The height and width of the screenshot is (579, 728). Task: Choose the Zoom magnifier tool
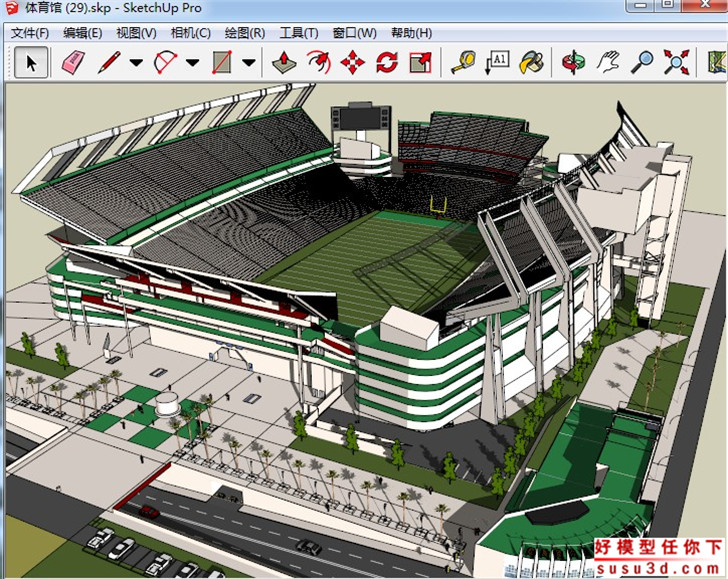[x=642, y=62]
